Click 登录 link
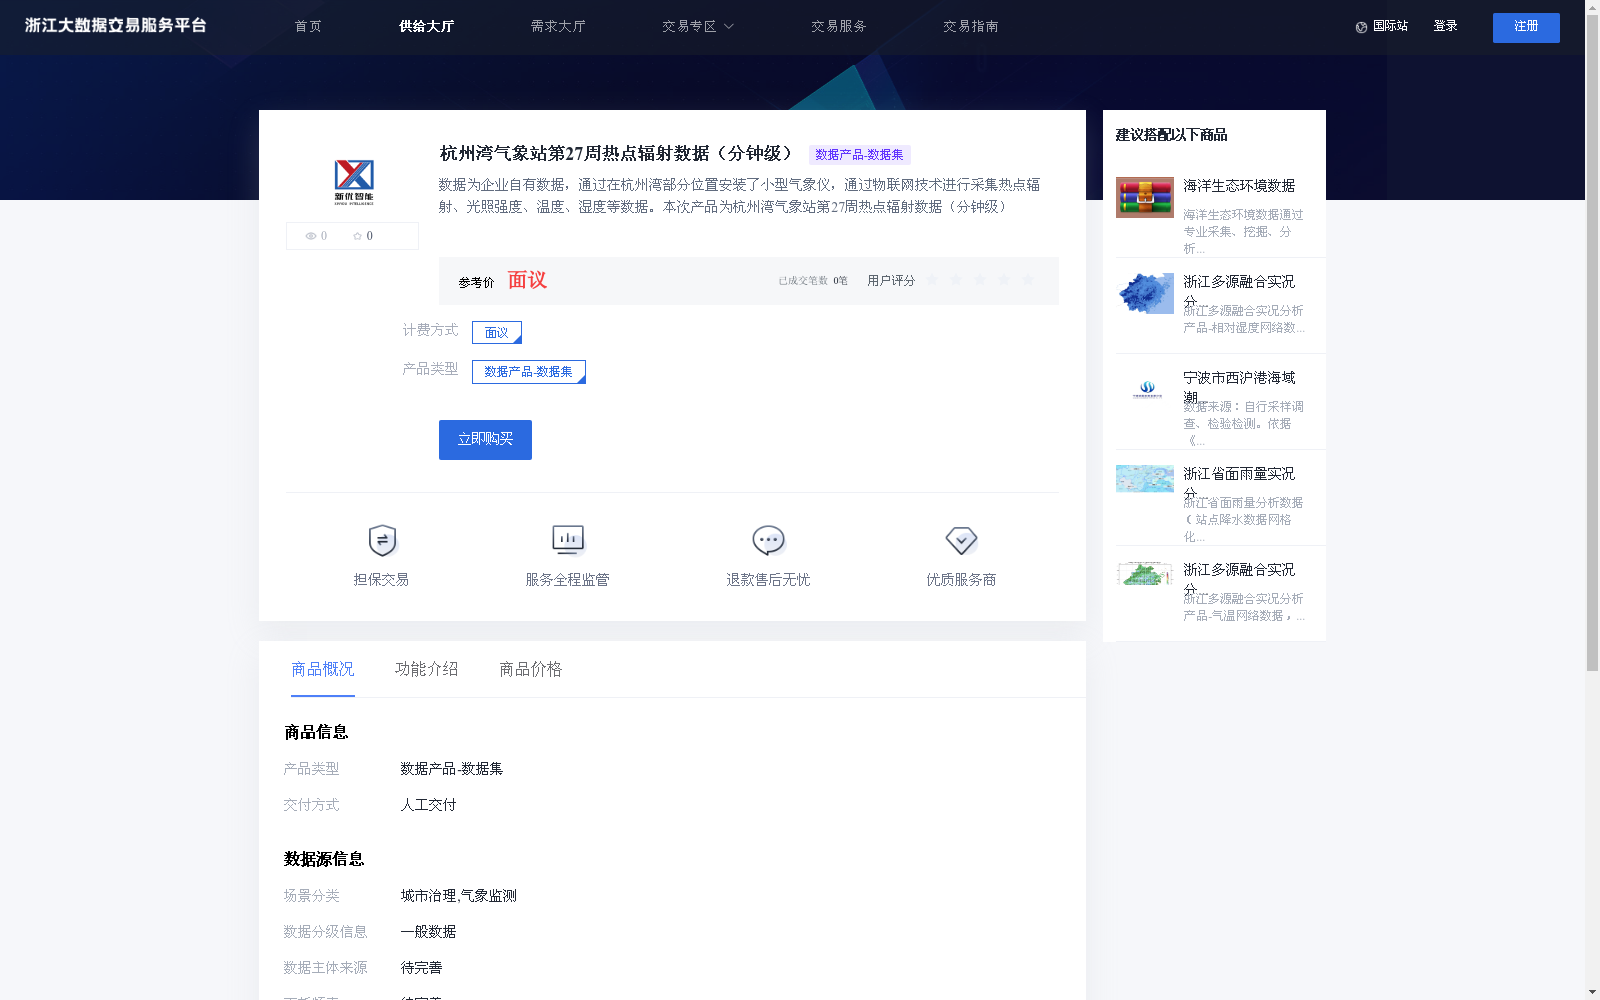The image size is (1600, 1000). (x=1445, y=27)
